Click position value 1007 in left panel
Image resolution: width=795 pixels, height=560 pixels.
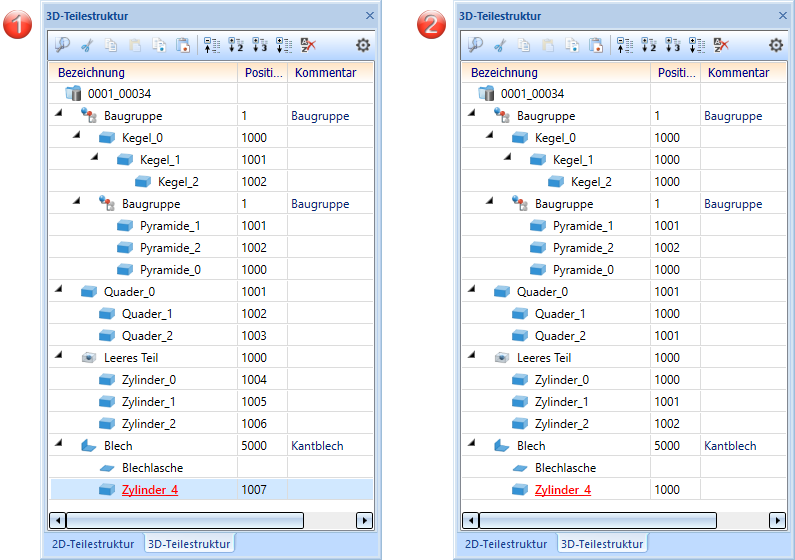pyautogui.click(x=254, y=490)
